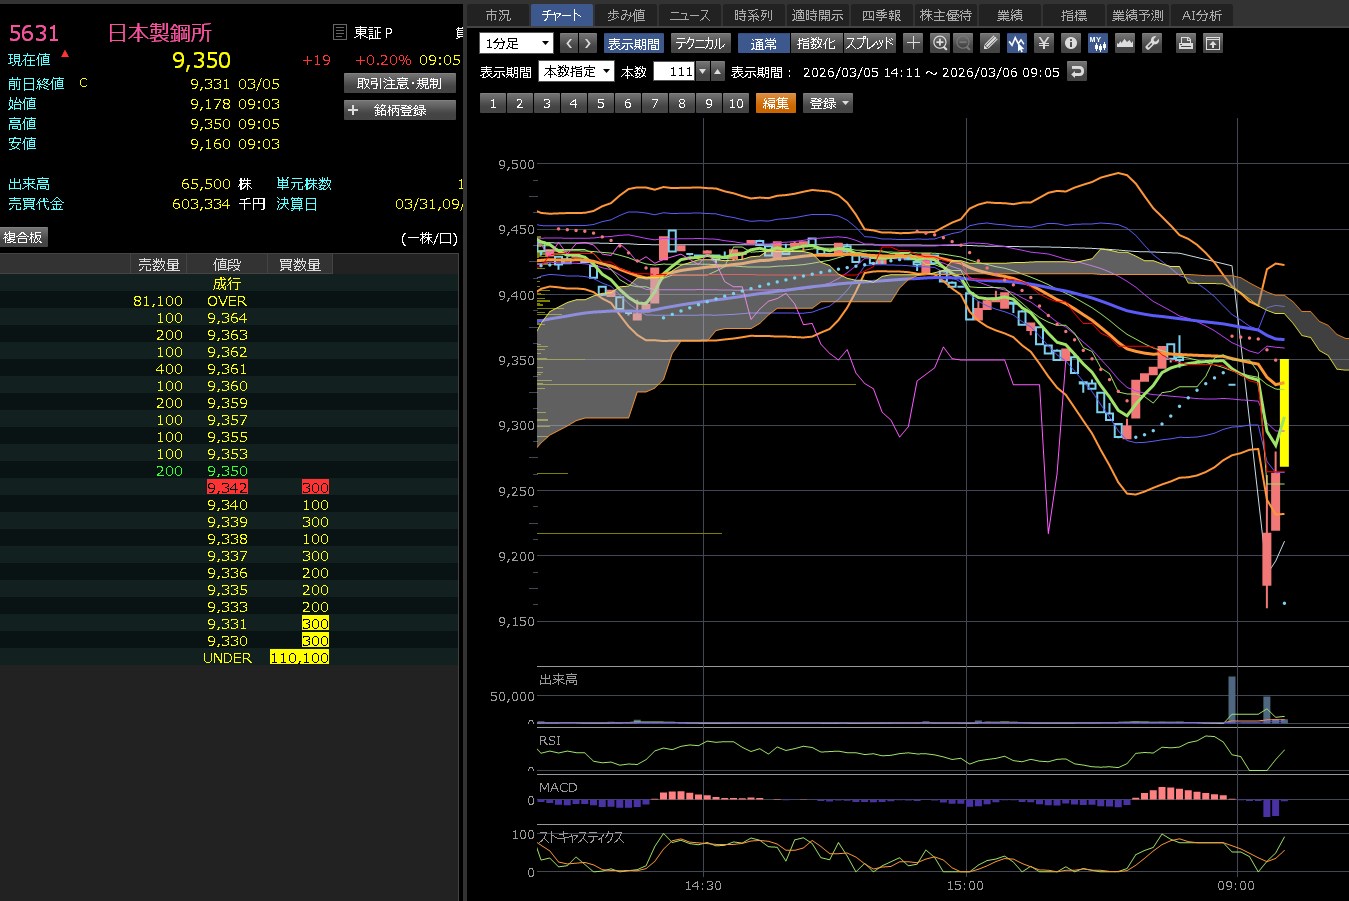Open the 本数指定 period type dropdown

coord(576,72)
